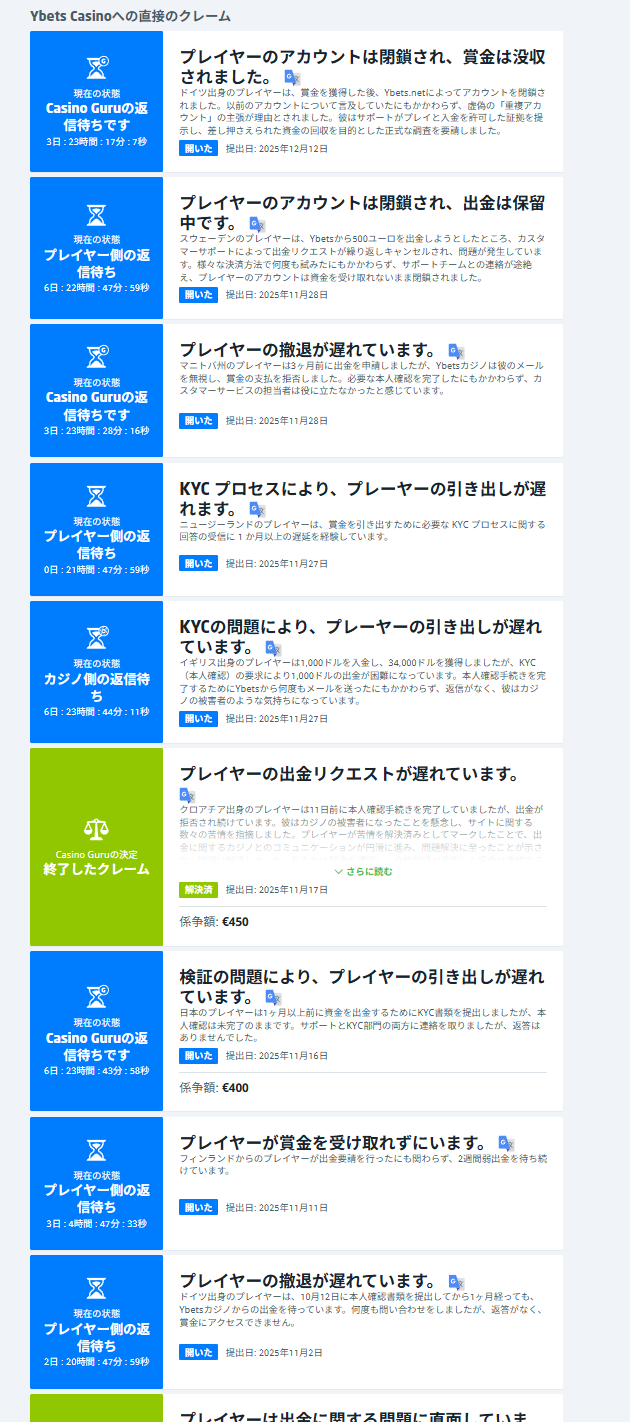Click the 開いた badge in the KYC プロセス card

pos(198,564)
